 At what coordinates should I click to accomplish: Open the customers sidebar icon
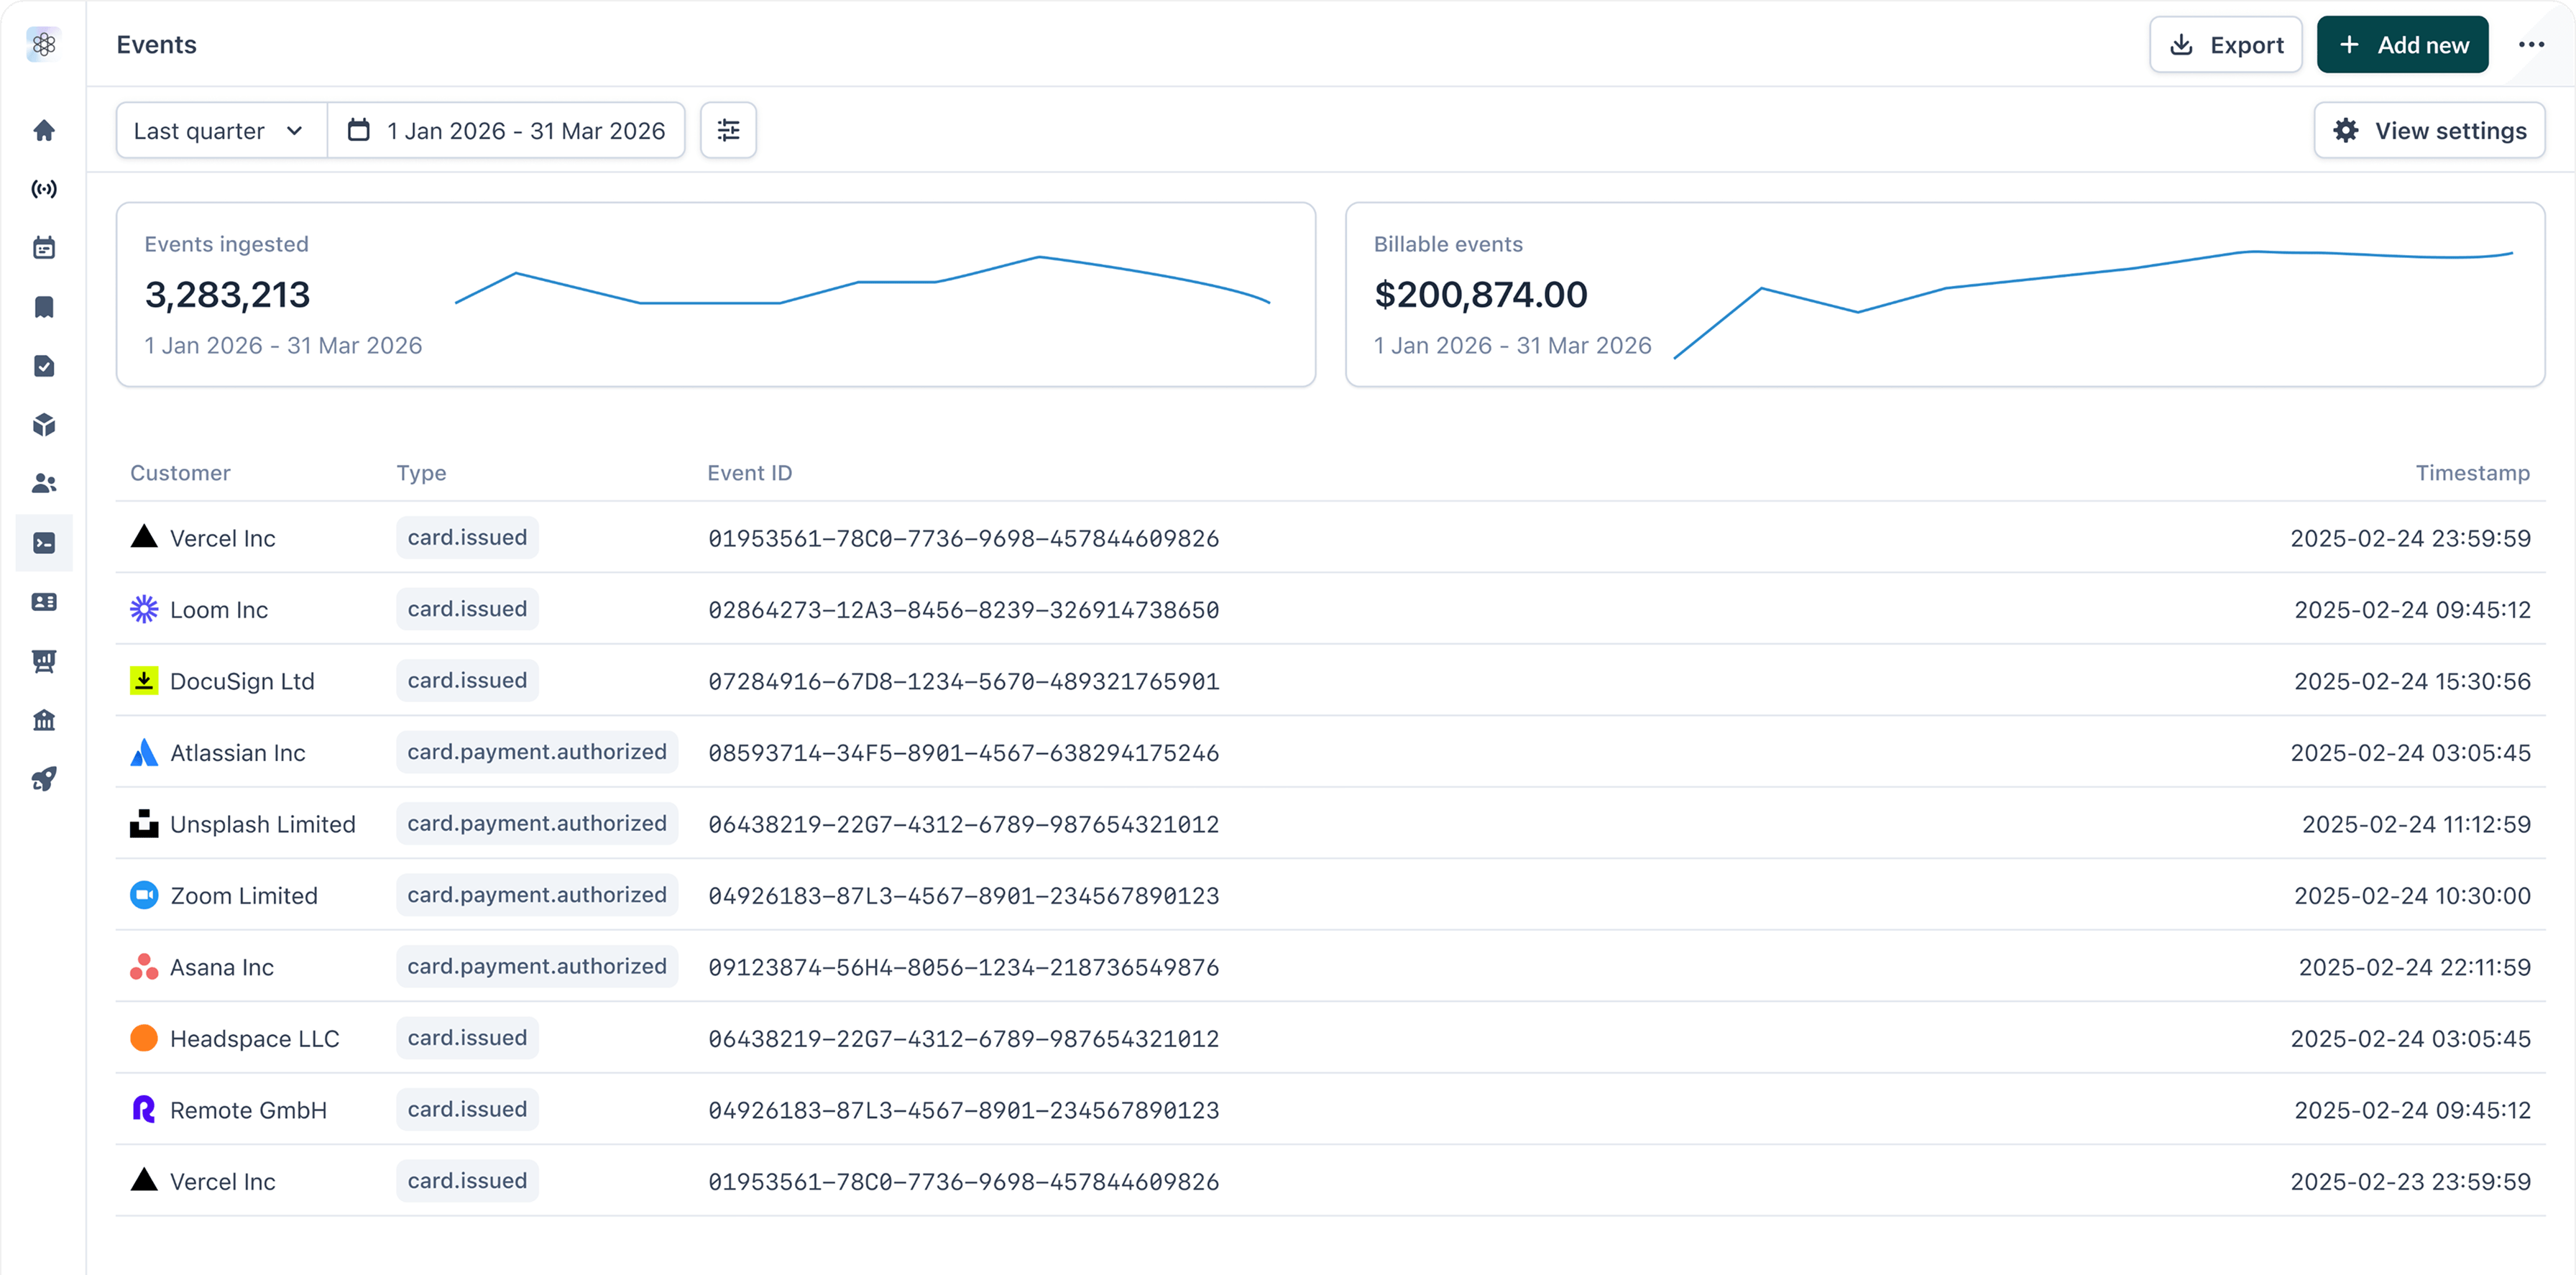44,484
